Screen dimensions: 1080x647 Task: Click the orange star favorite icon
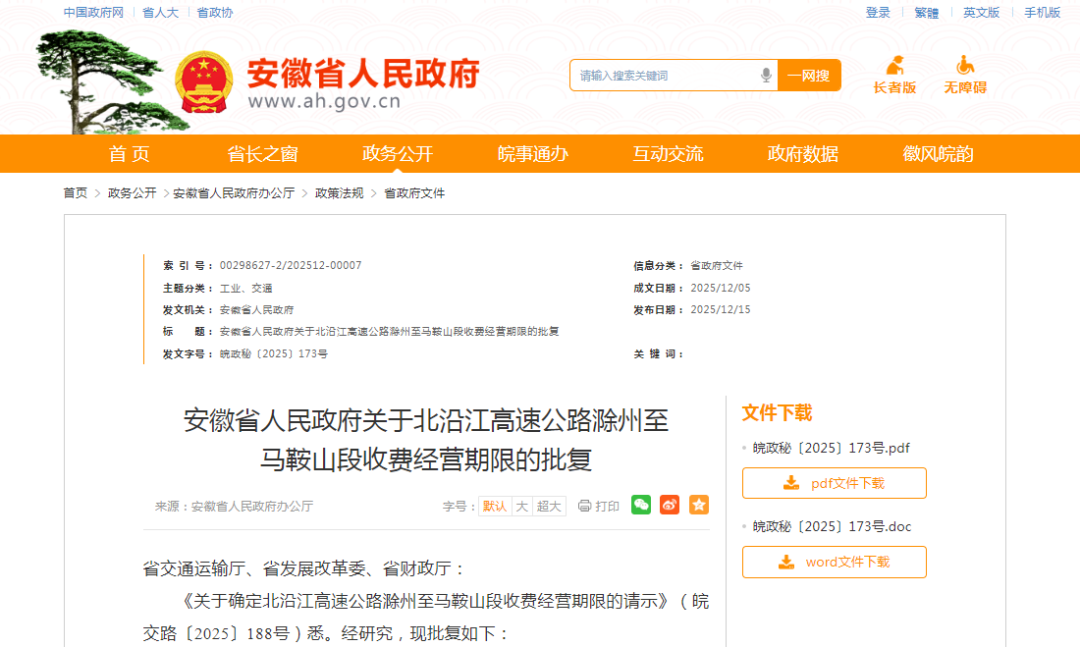click(x=699, y=505)
